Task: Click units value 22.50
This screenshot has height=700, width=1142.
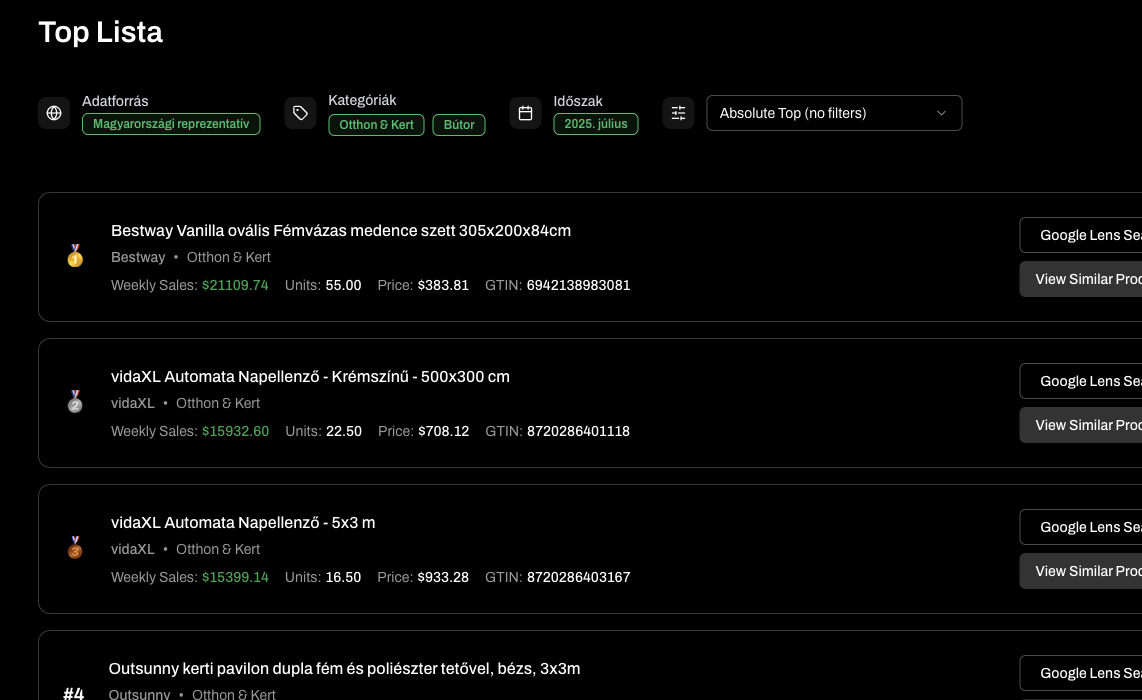Action: coord(344,431)
